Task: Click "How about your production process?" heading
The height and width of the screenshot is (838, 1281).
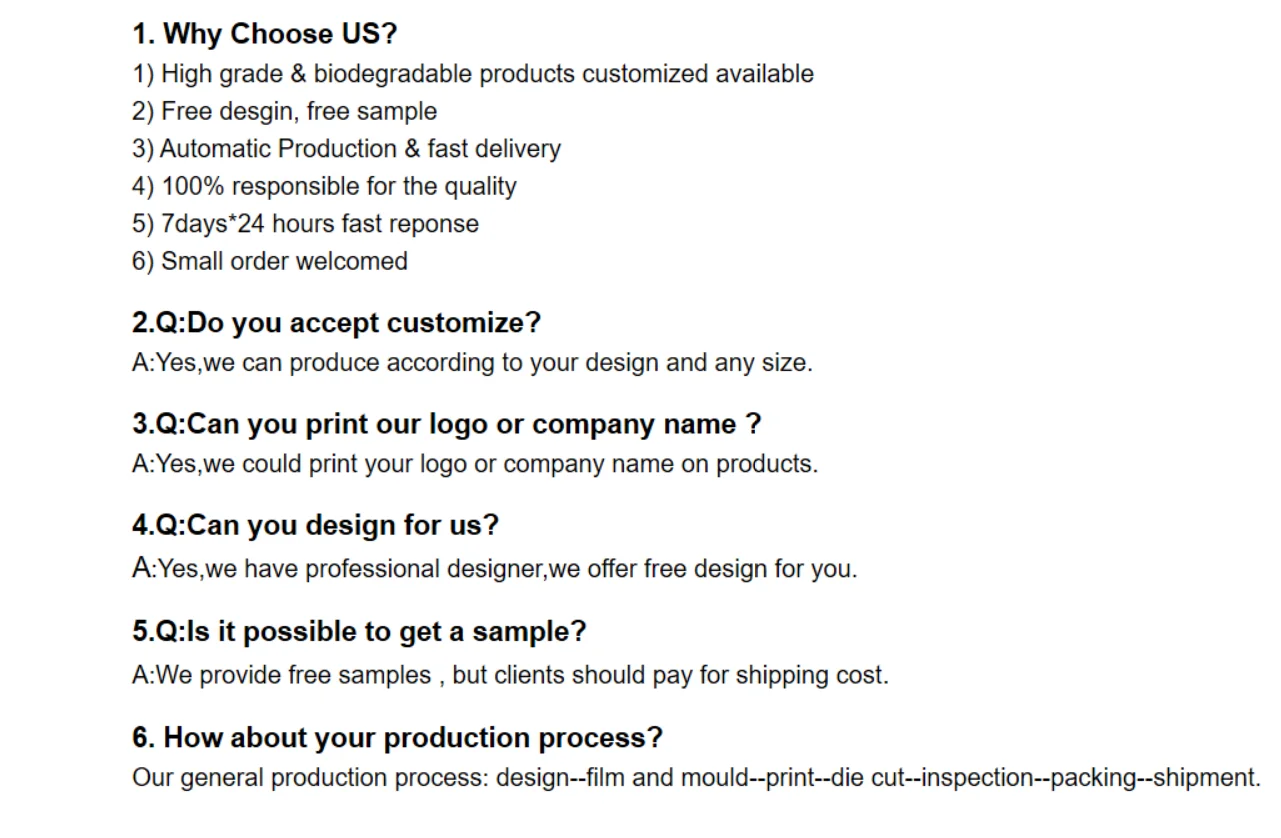Action: click(x=397, y=738)
